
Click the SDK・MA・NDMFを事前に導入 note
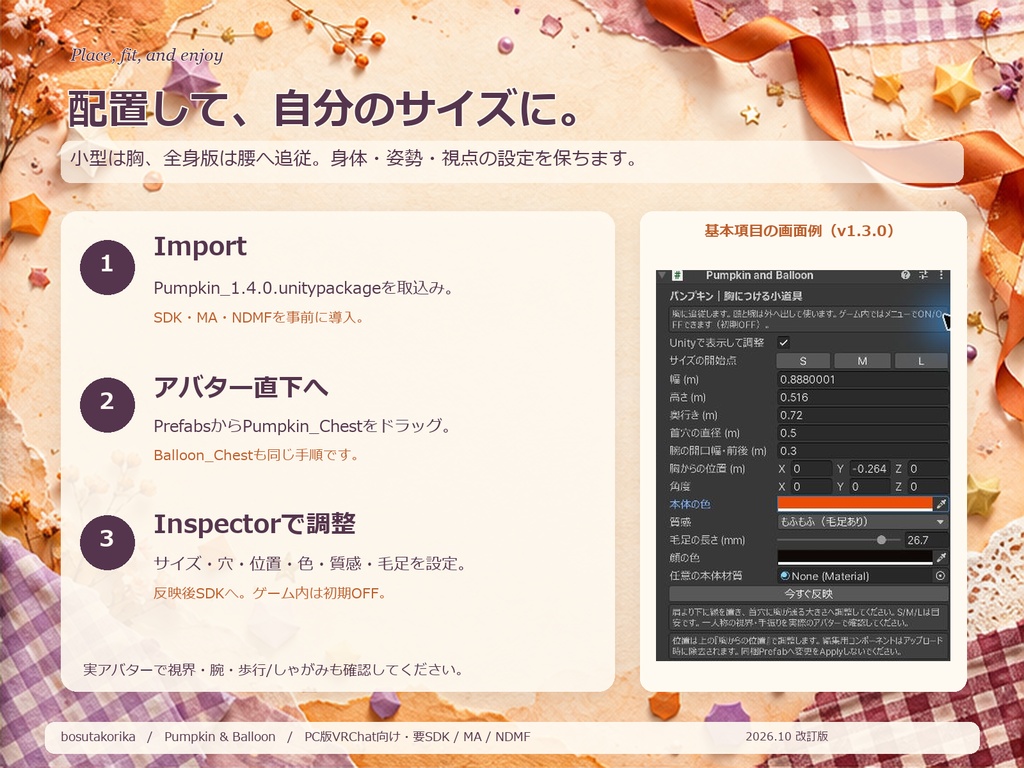tap(259, 317)
